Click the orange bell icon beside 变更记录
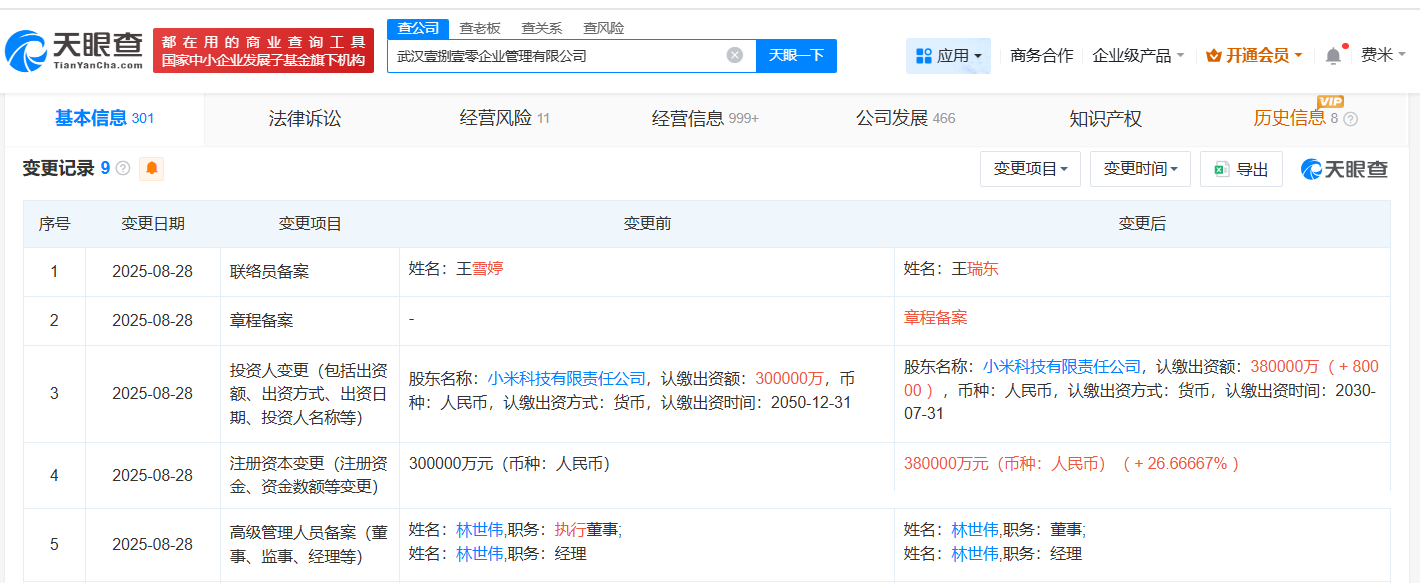1420x583 pixels. coord(151,169)
